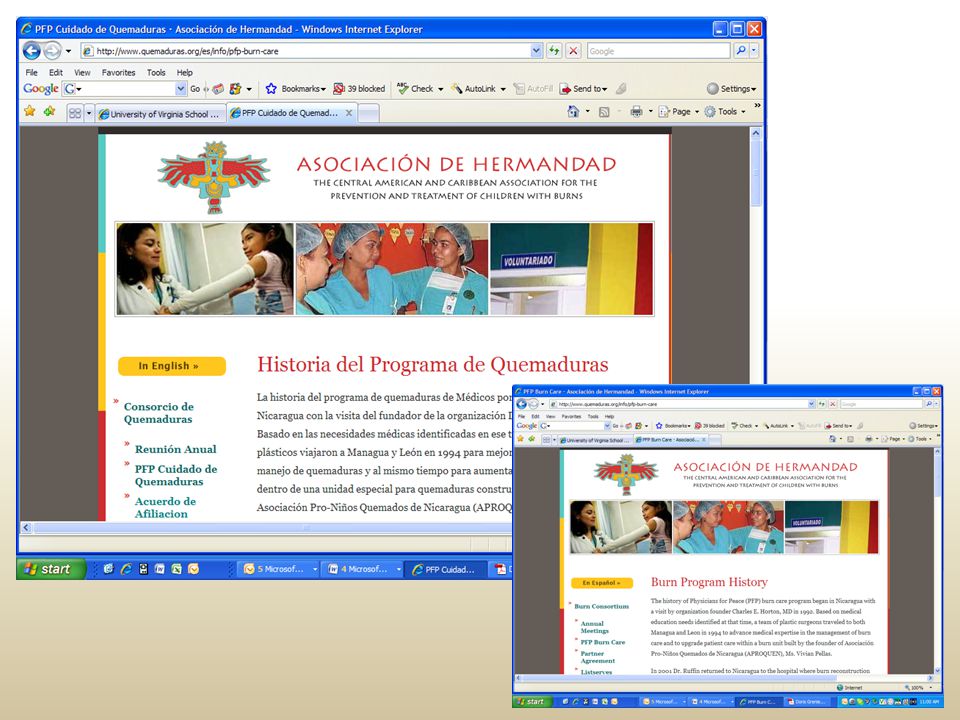Open File menu in the large window
The height and width of the screenshot is (720, 960).
click(31, 72)
